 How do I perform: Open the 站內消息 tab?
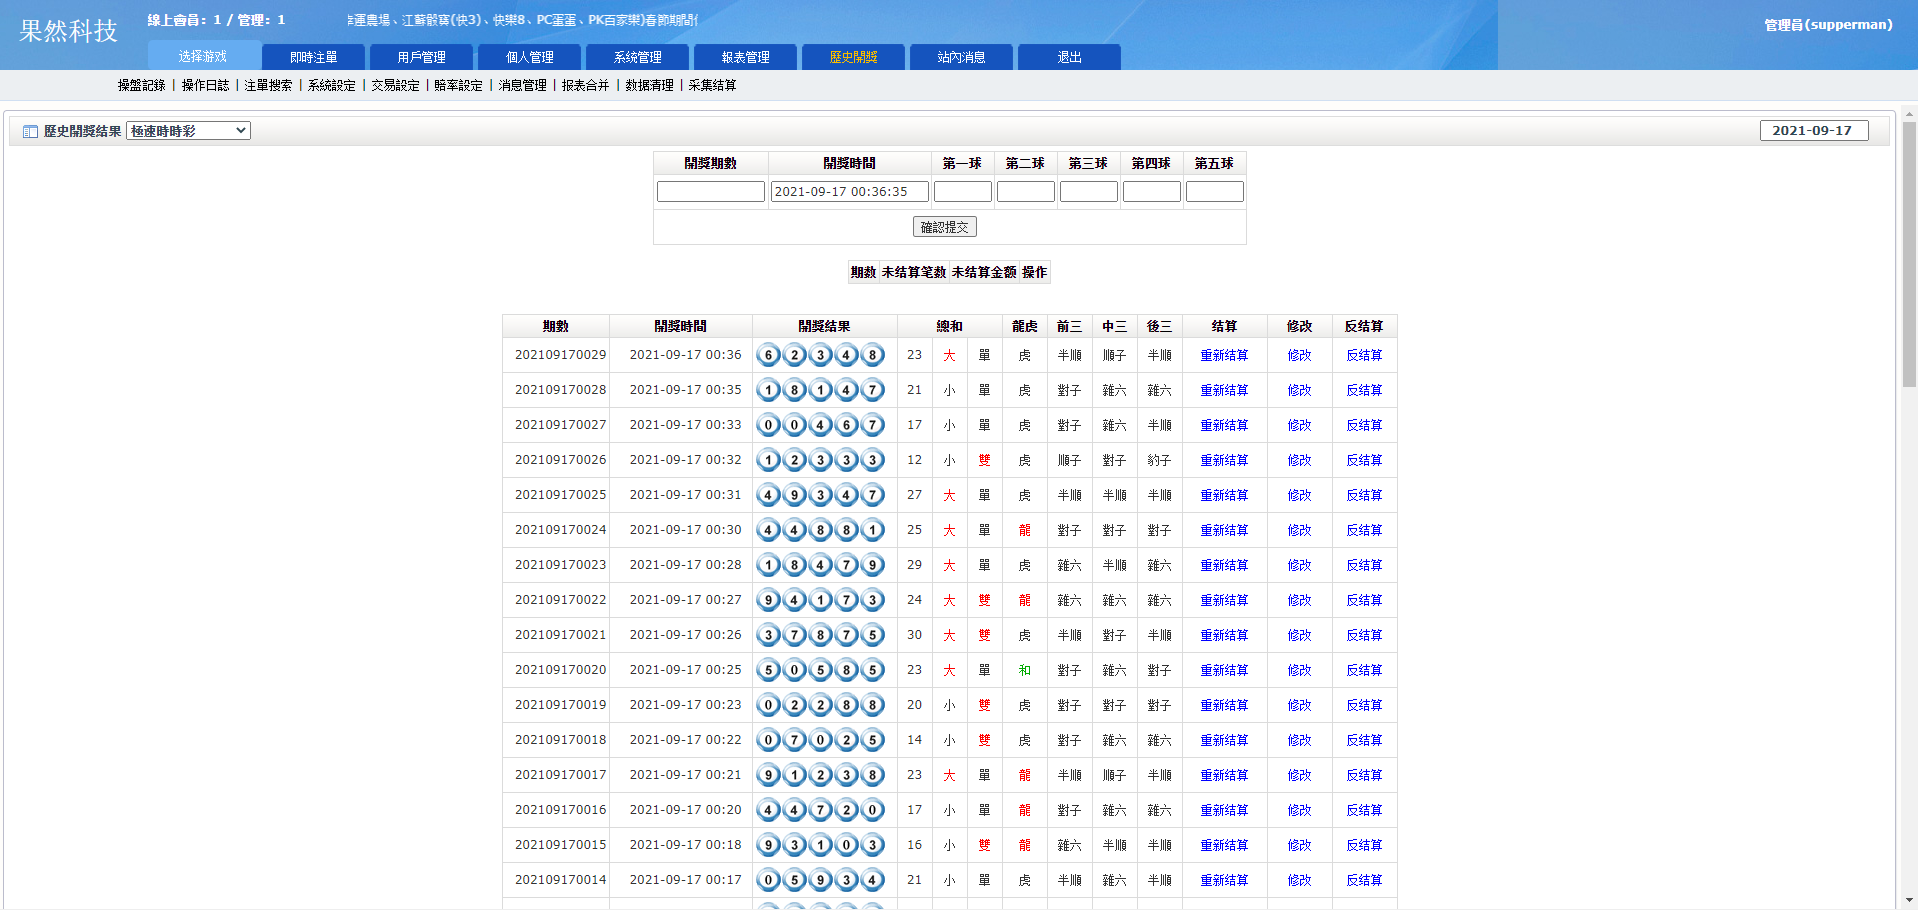pos(961,57)
